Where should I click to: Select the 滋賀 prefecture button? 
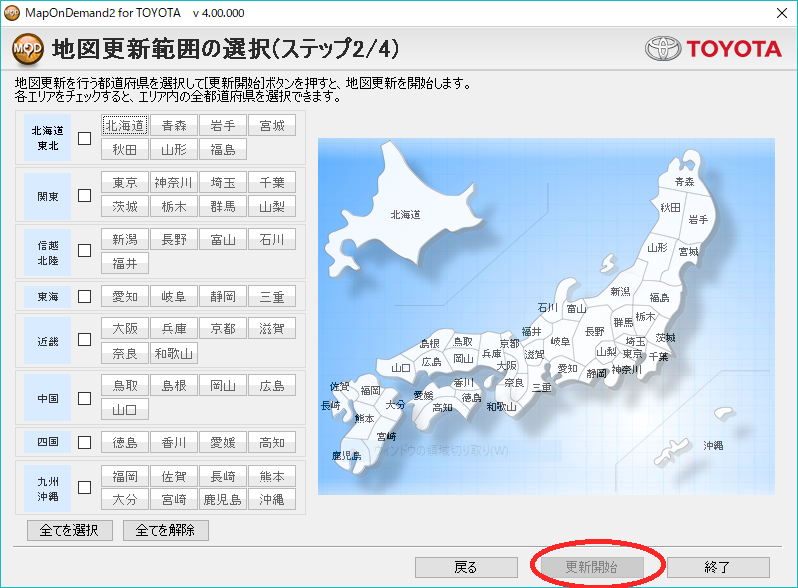[272, 328]
